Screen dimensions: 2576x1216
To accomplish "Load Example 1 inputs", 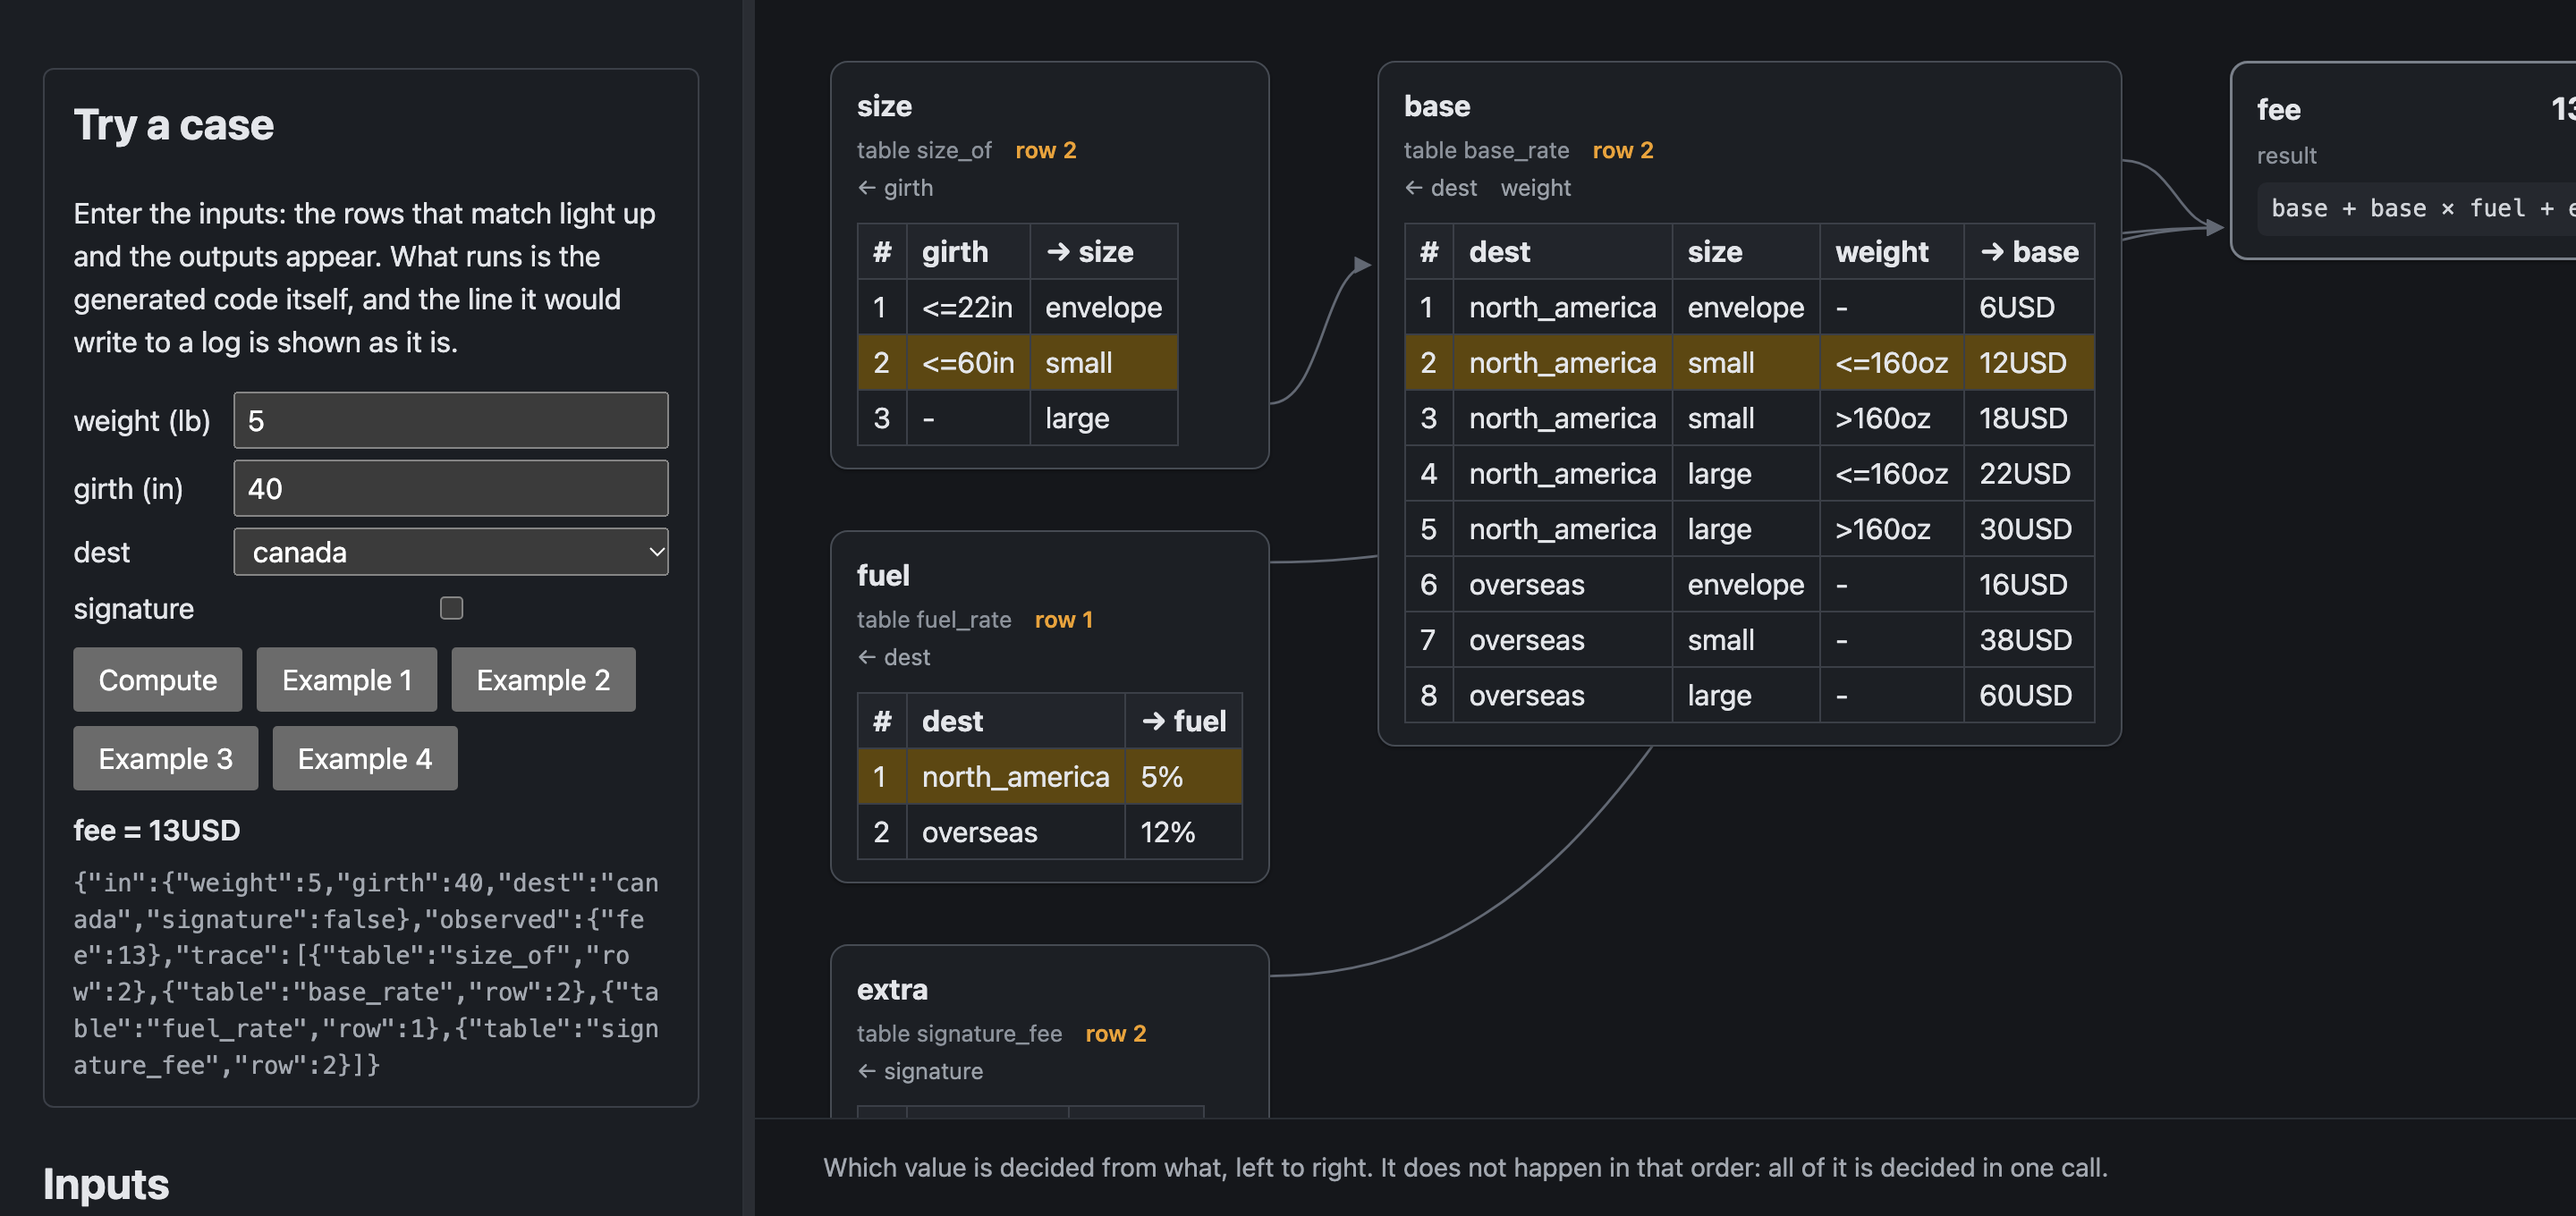I will (346, 680).
